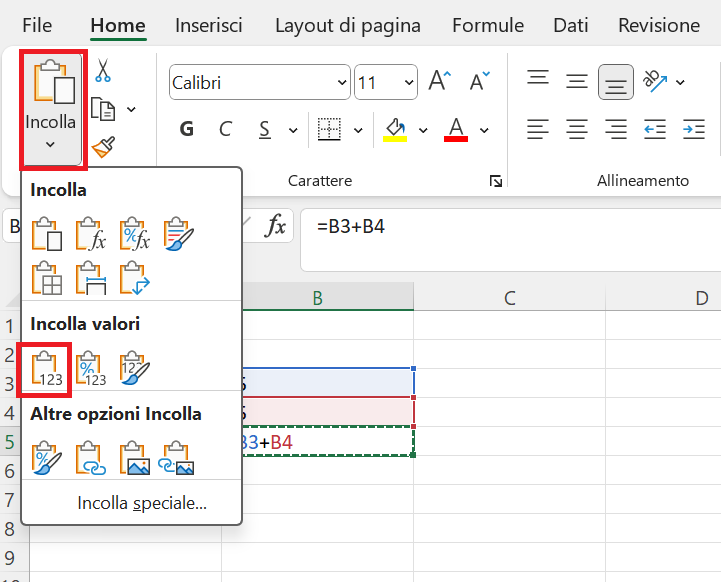Switch to the Inserisci tab
The image size is (721, 582).
coord(208,25)
